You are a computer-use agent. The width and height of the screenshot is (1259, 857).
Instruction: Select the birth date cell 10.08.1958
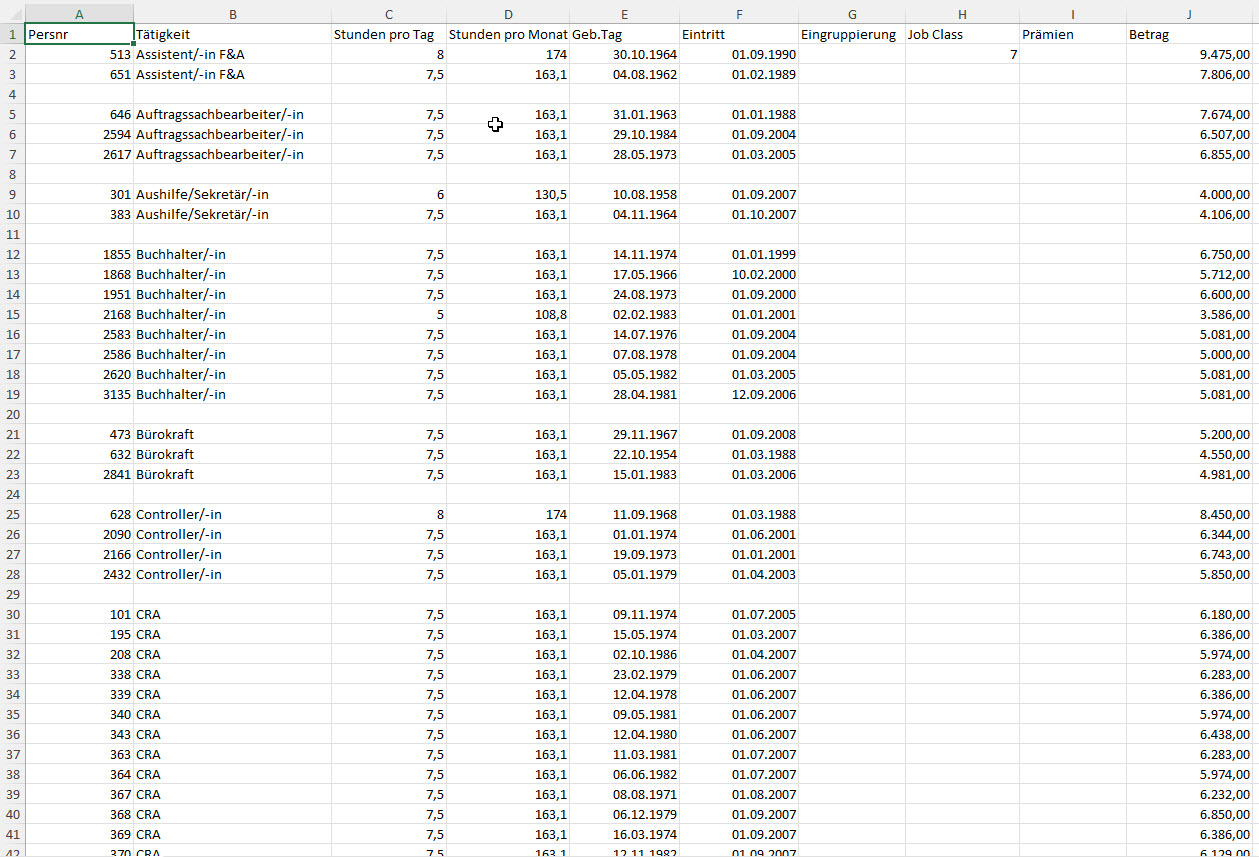pos(624,194)
